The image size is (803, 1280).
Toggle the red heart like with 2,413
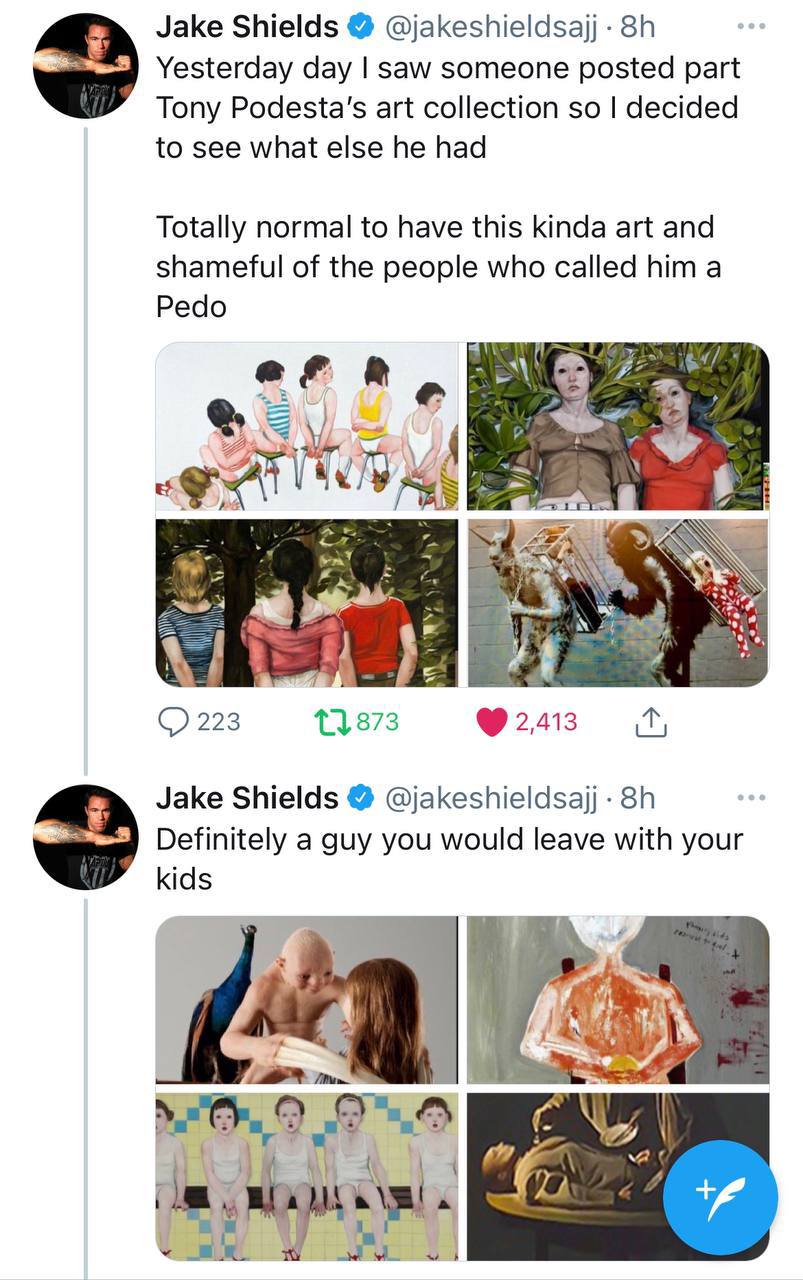[491, 722]
